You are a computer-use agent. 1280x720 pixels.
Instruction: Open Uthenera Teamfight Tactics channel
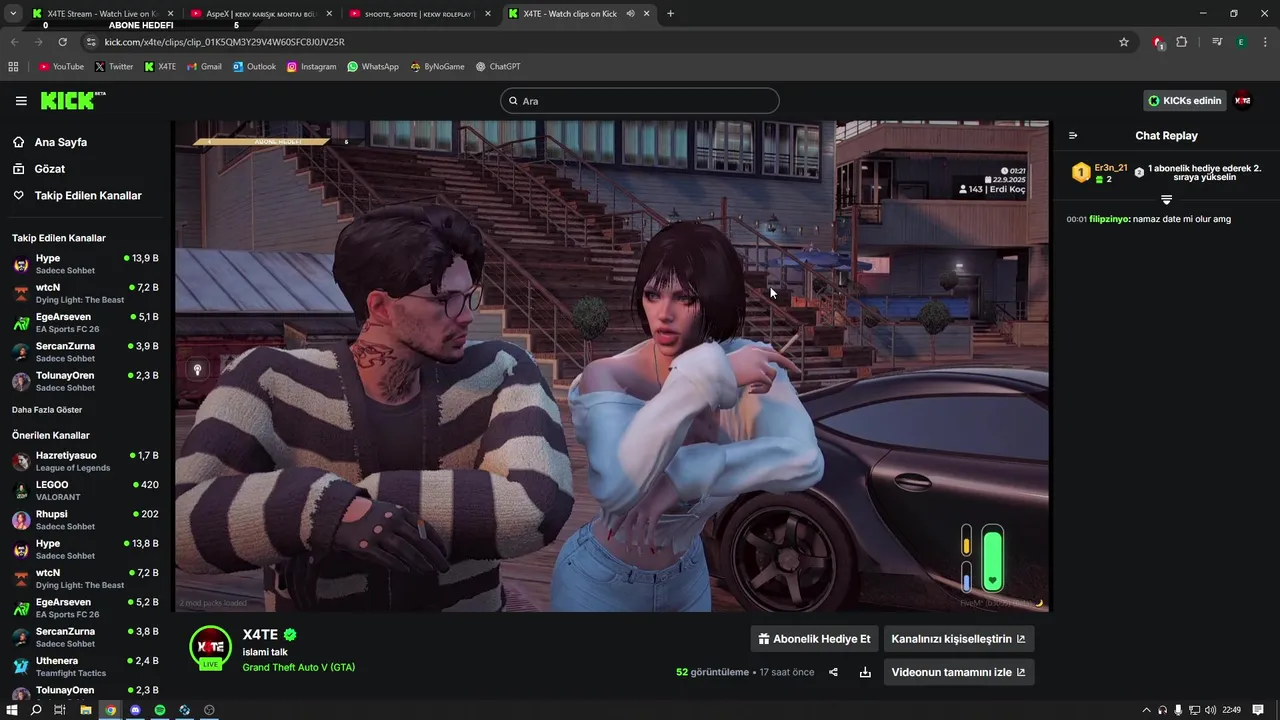(85, 666)
